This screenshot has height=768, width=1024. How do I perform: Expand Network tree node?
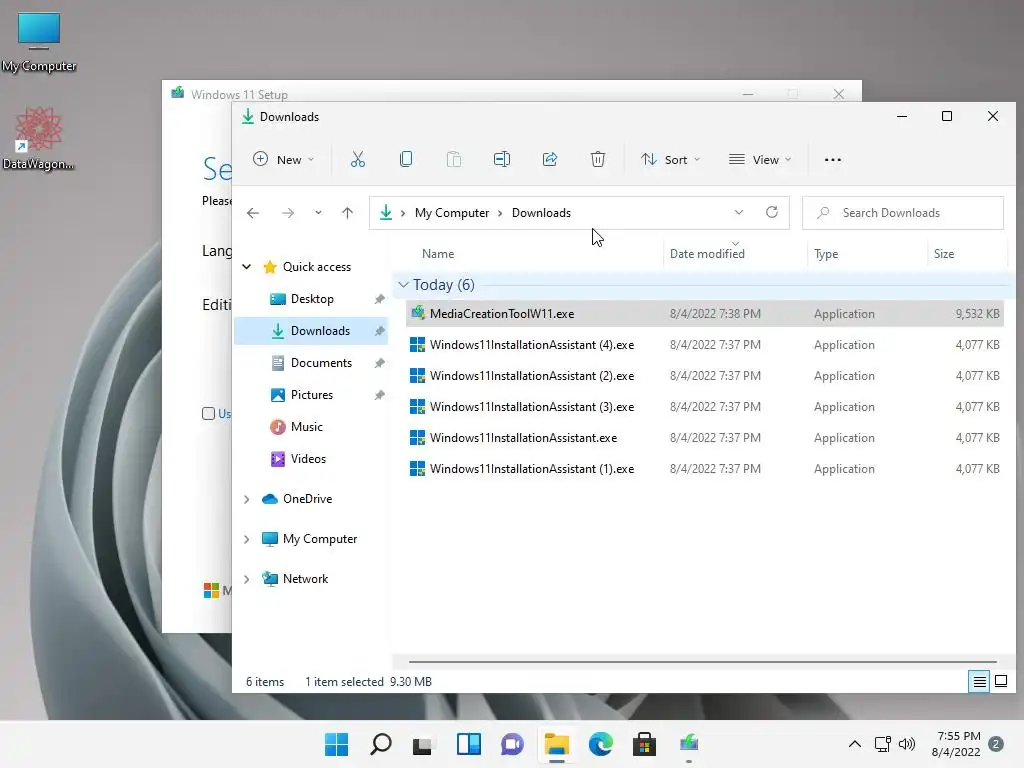click(247, 579)
